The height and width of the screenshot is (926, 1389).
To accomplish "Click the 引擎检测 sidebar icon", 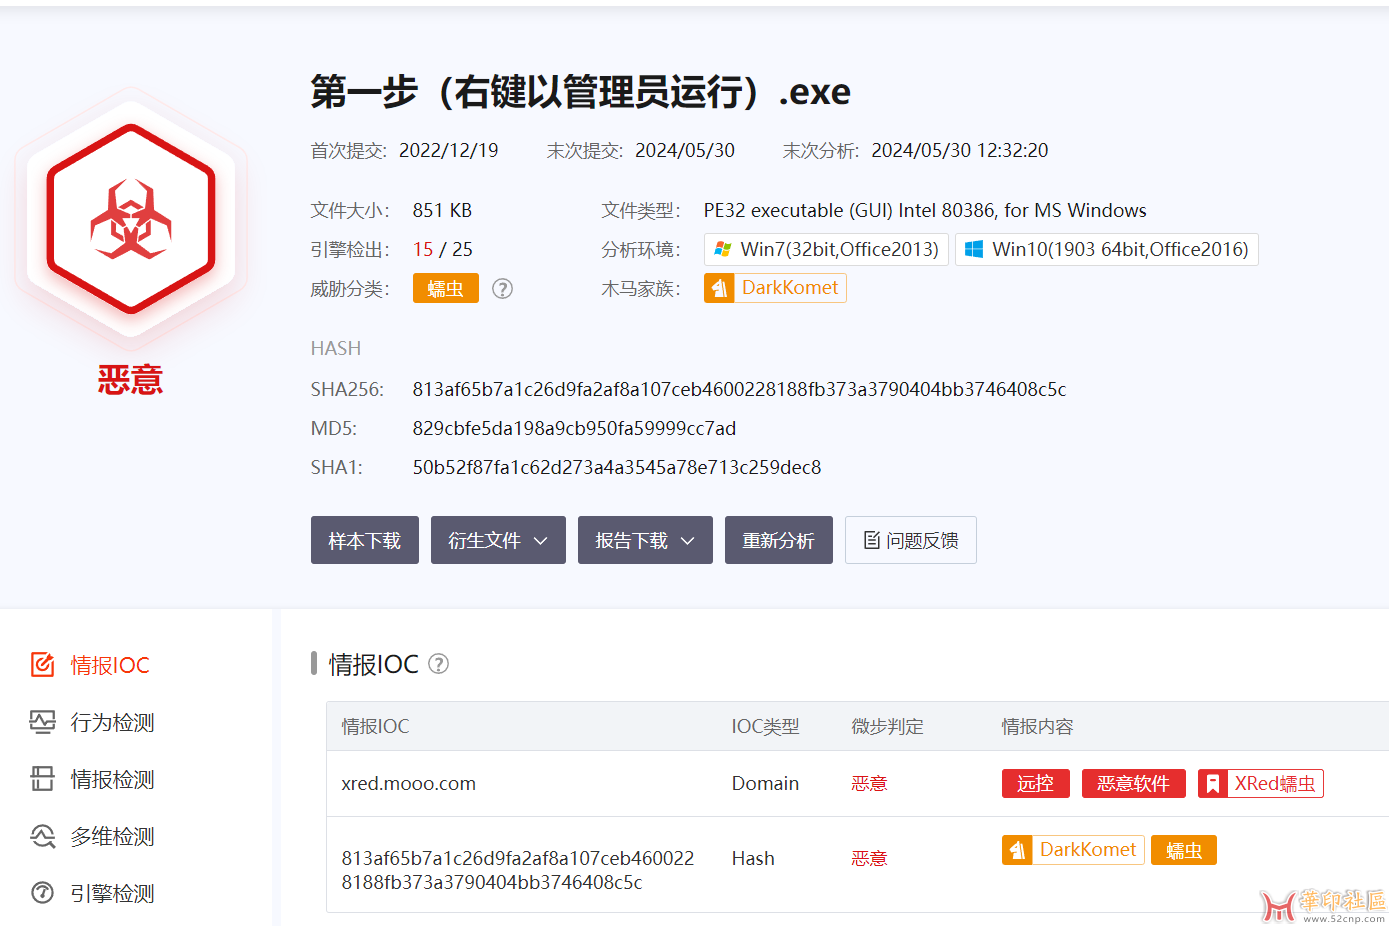I will pyautogui.click(x=42, y=893).
